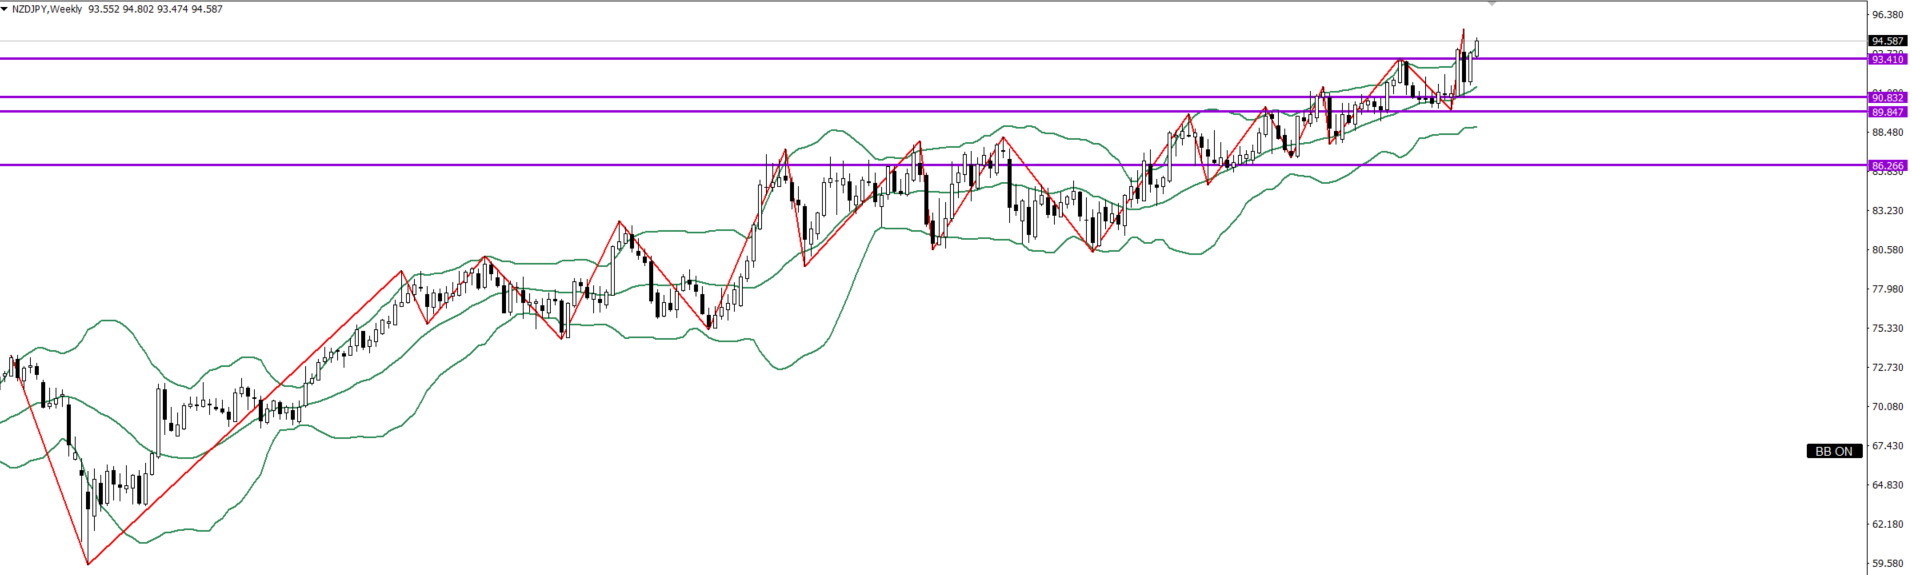Select the 86.266 purple price label
This screenshot has width=1912, height=575.
click(x=1887, y=165)
